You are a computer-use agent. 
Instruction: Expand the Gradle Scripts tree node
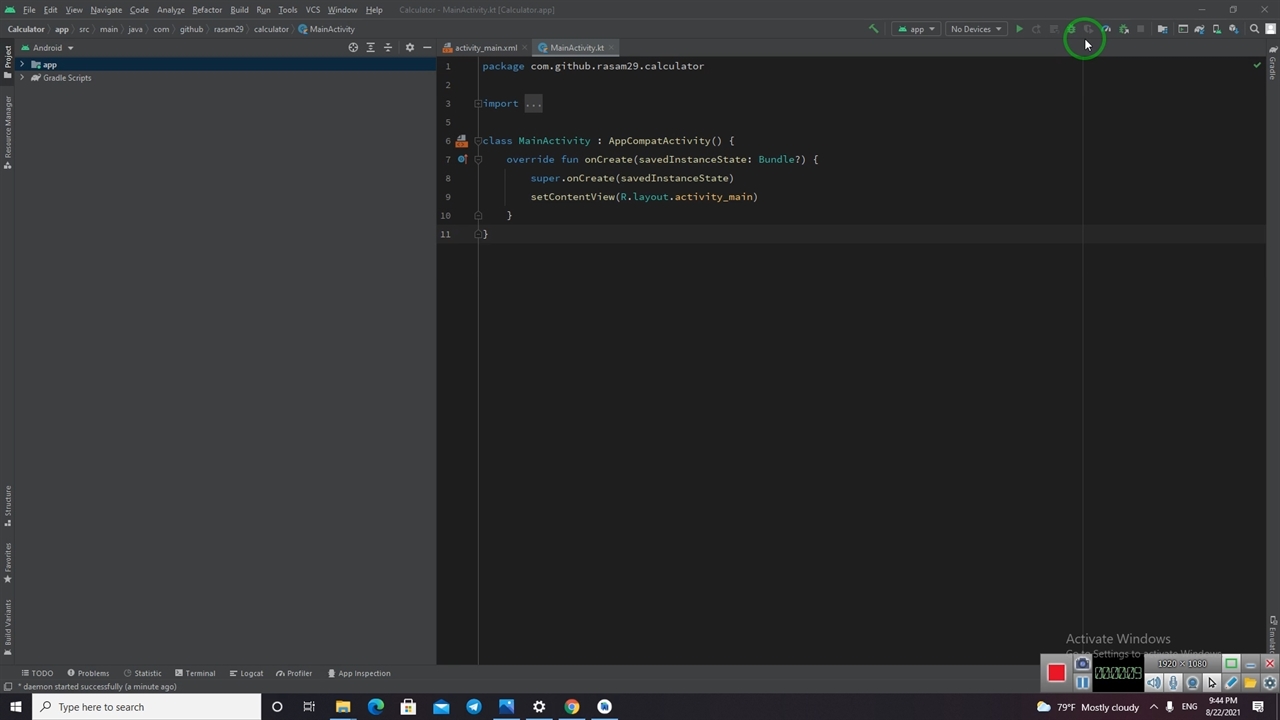[x=22, y=78]
